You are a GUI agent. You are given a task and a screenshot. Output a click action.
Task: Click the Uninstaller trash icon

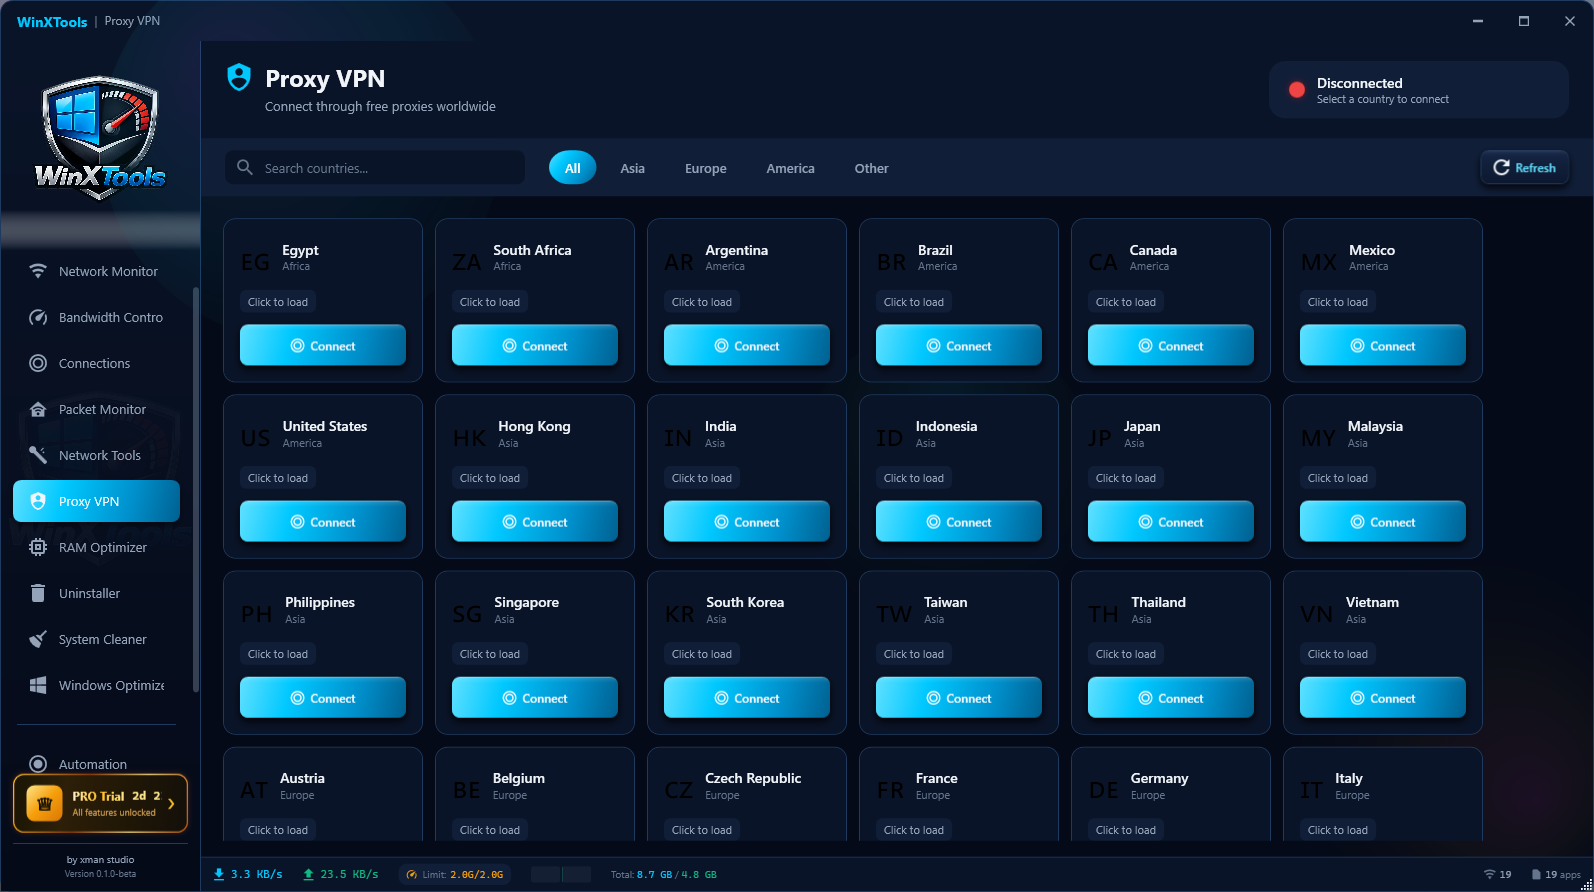click(38, 593)
